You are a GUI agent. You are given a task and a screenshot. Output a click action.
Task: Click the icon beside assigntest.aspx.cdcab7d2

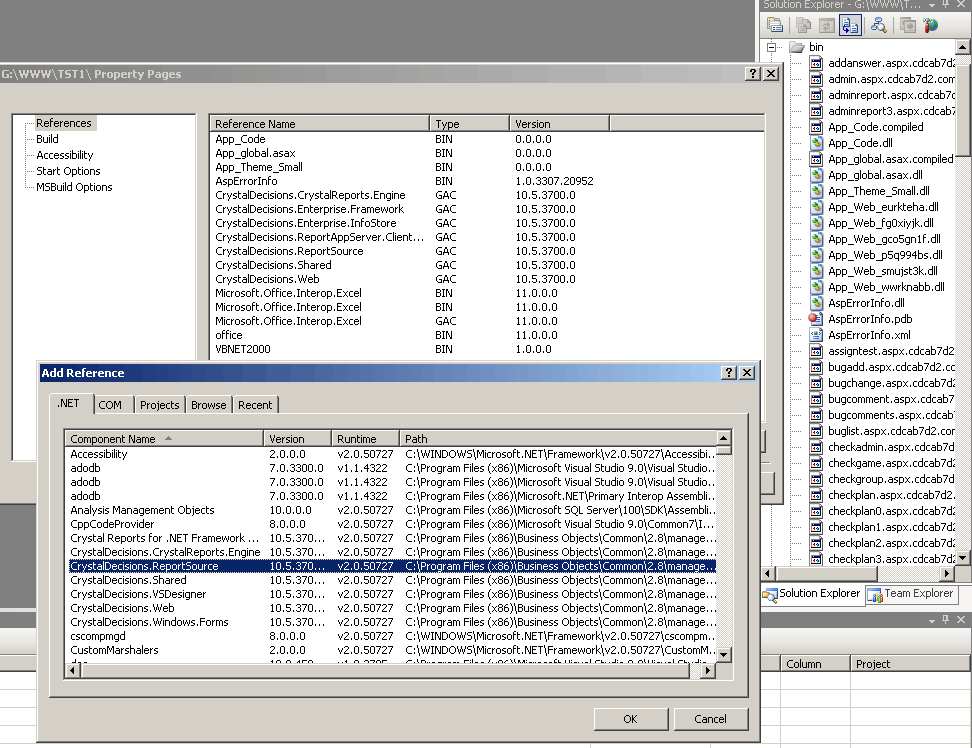point(816,351)
